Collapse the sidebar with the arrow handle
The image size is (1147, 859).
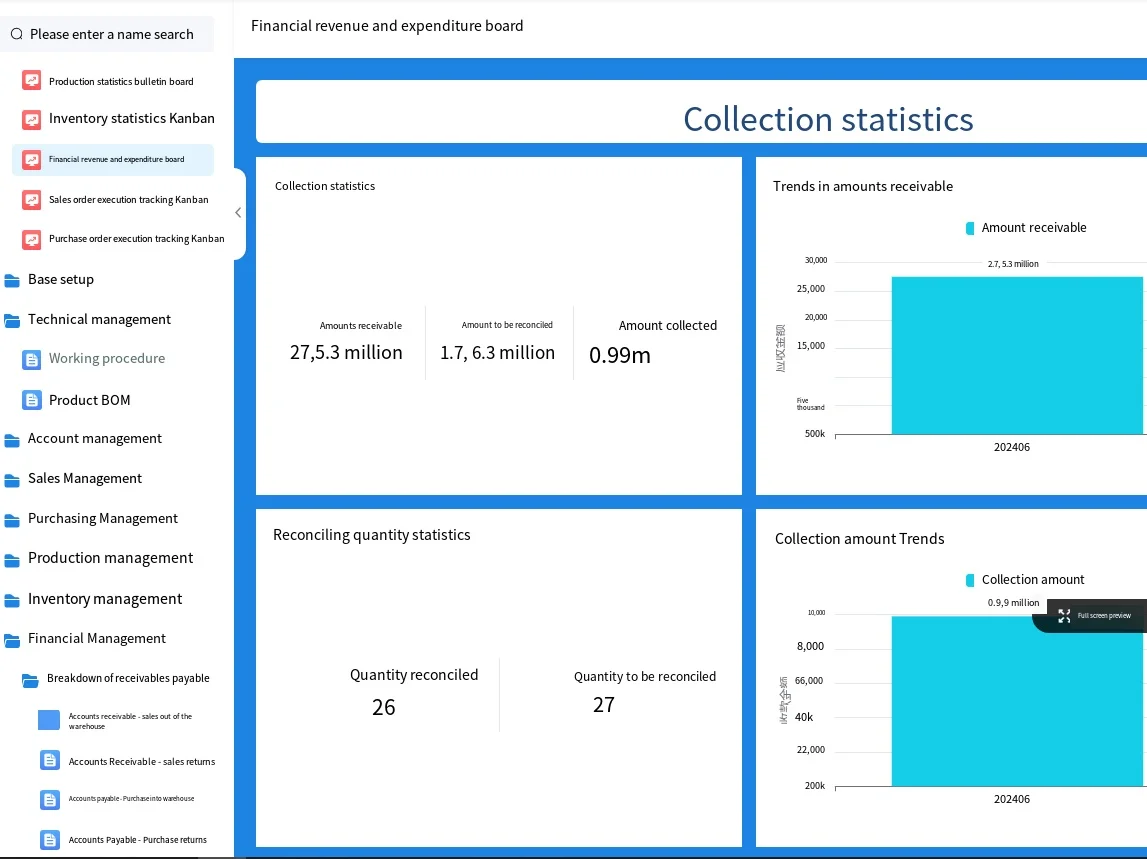click(x=238, y=213)
